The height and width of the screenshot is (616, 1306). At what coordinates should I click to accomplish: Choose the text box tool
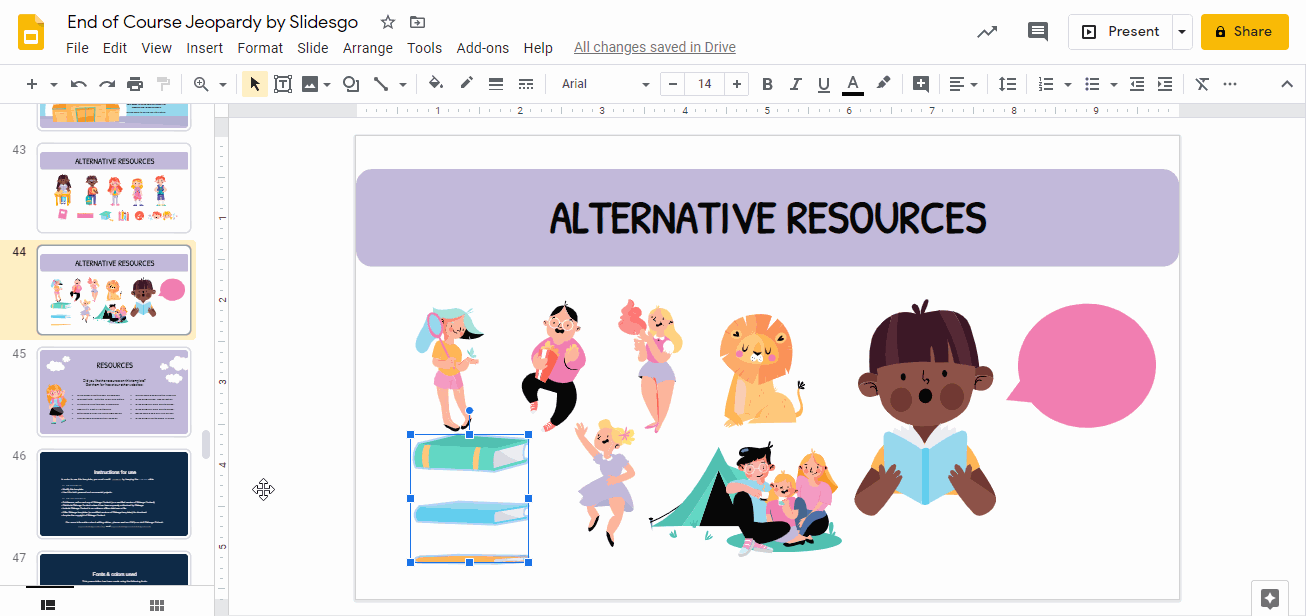coord(283,84)
